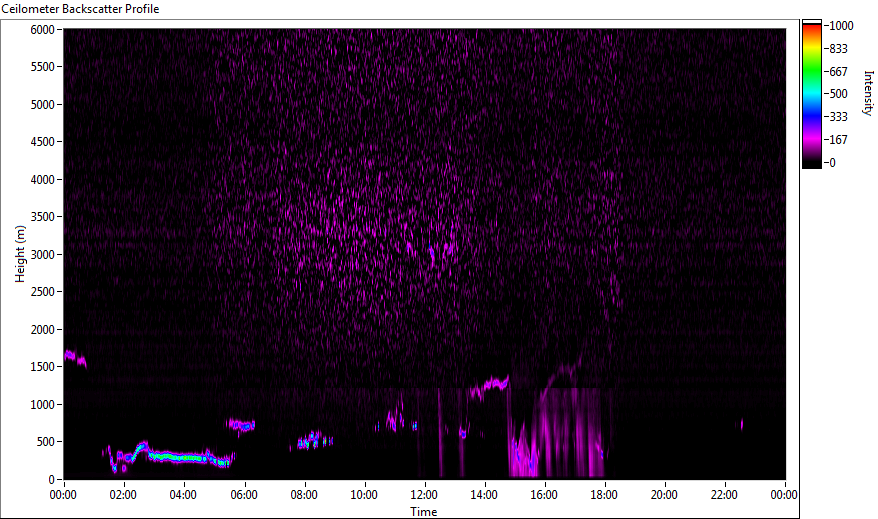878x519 pixels.
Task: Select the 5000 height axis label
Action: pos(43,105)
